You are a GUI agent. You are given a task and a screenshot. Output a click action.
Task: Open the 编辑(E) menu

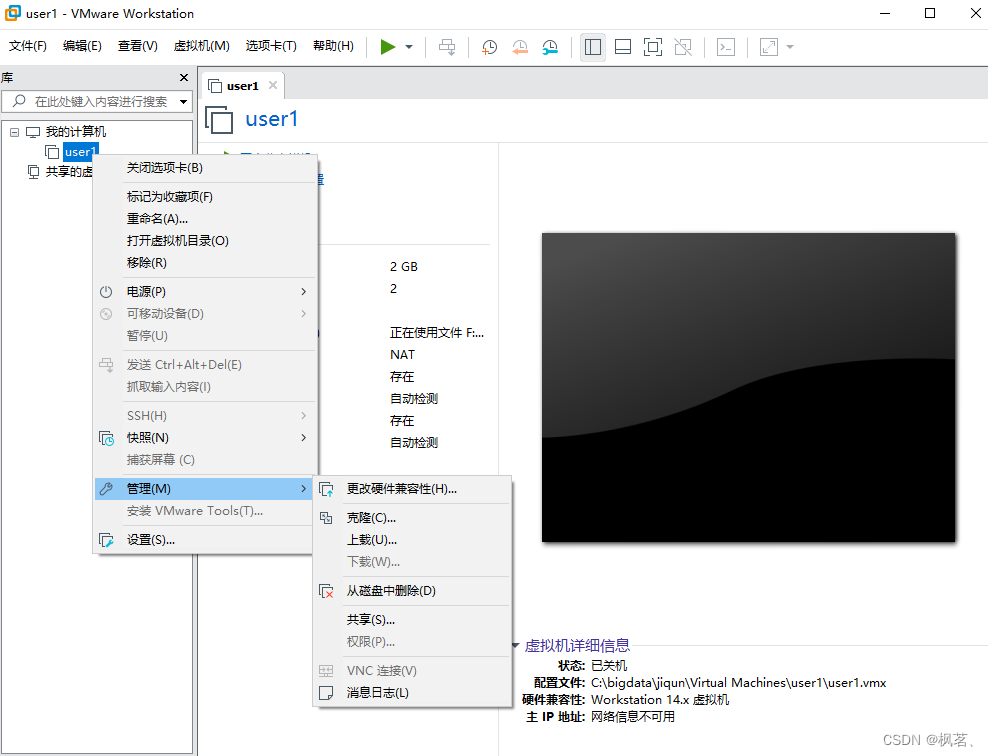(83, 46)
